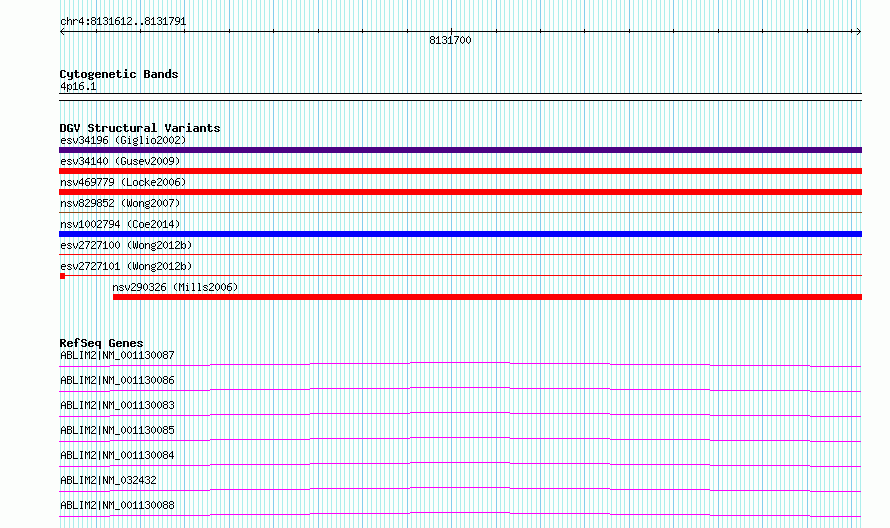
Task: Open ABLIM2|NM_001130083 transcript
Action: [x=117, y=405]
